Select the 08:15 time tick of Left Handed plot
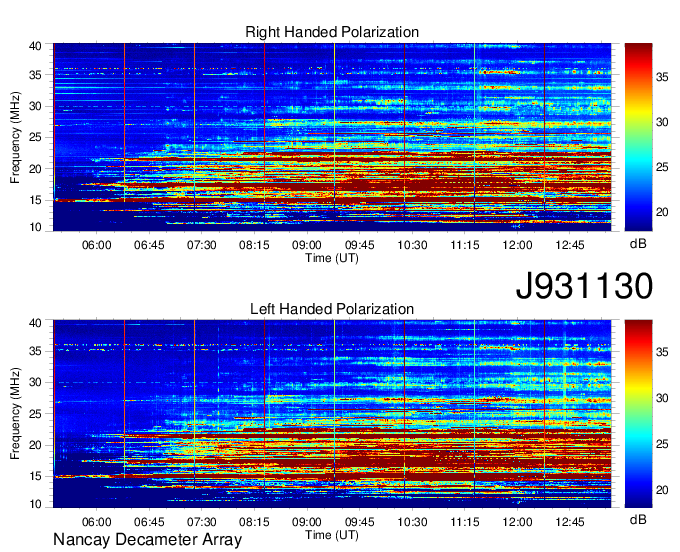The height and width of the screenshot is (552, 680). 254,522
